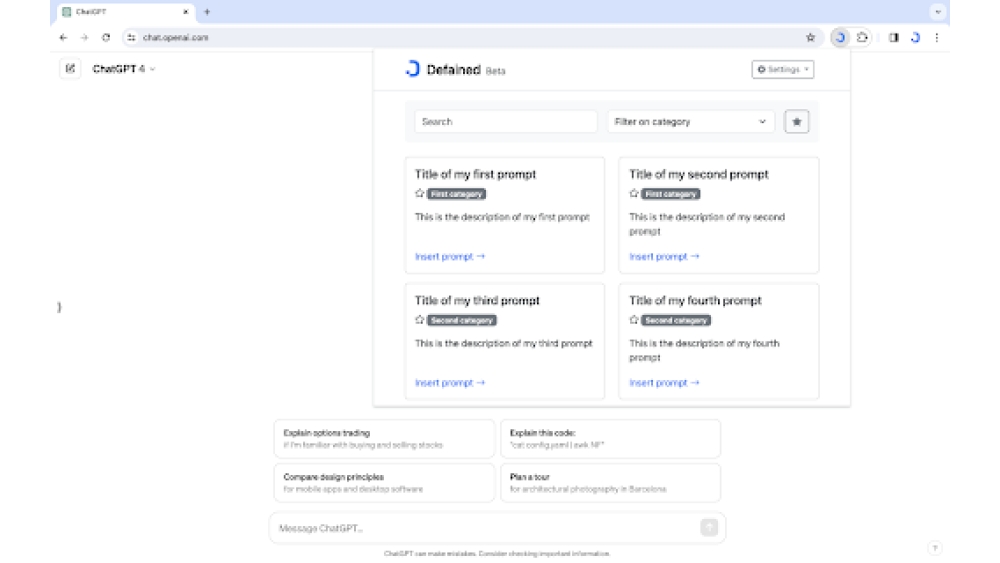The image size is (1000, 563).
Task: Favorite the first prompt with its star
Action: pyautogui.click(x=420, y=193)
